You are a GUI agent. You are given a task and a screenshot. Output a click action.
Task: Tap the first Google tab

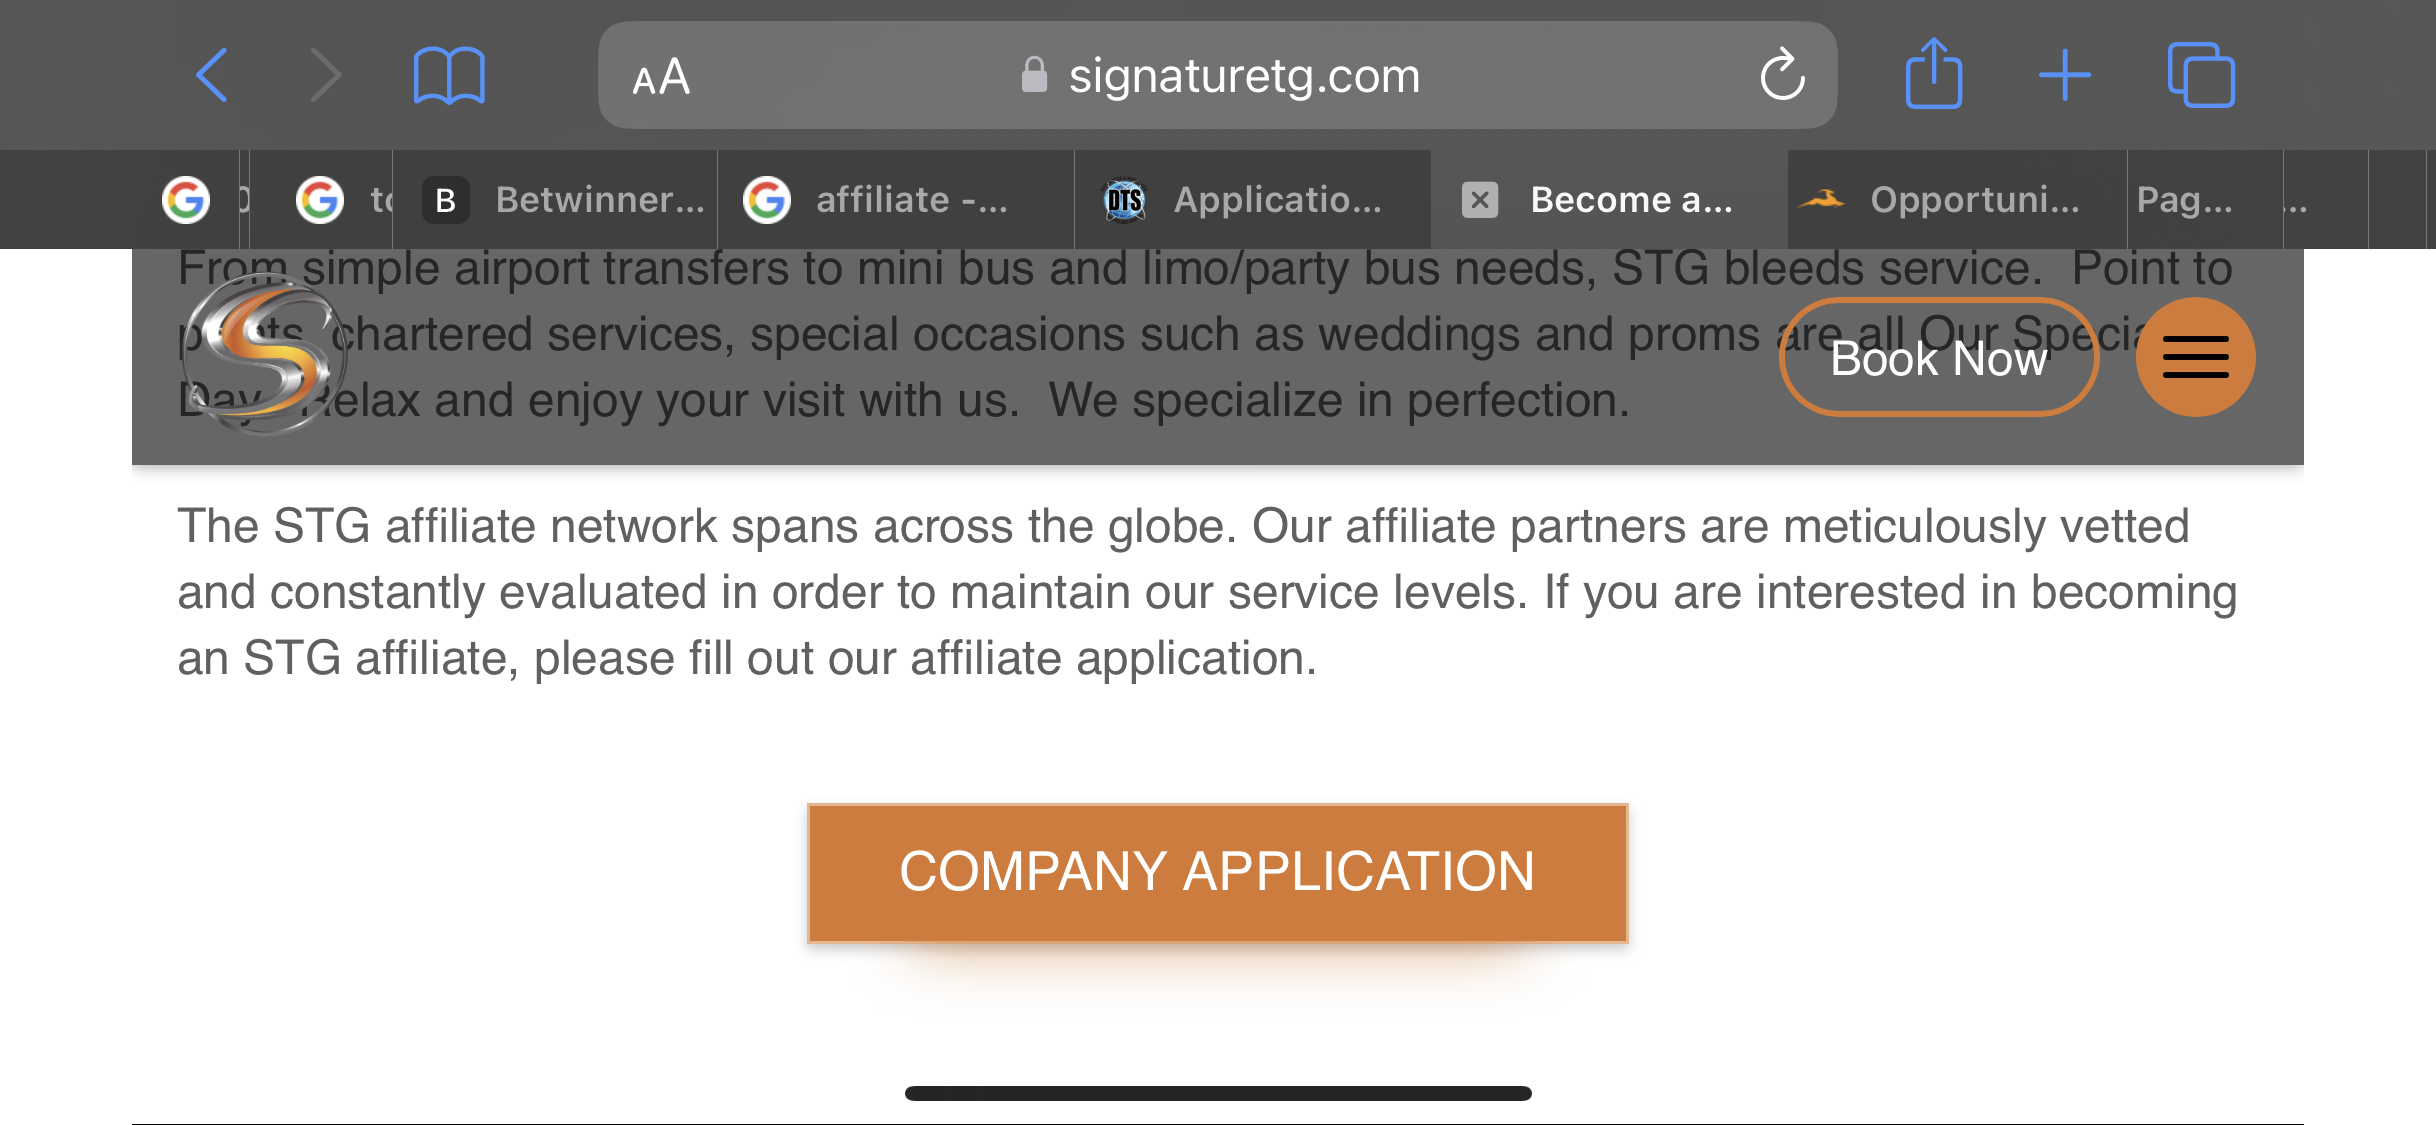tap(195, 200)
